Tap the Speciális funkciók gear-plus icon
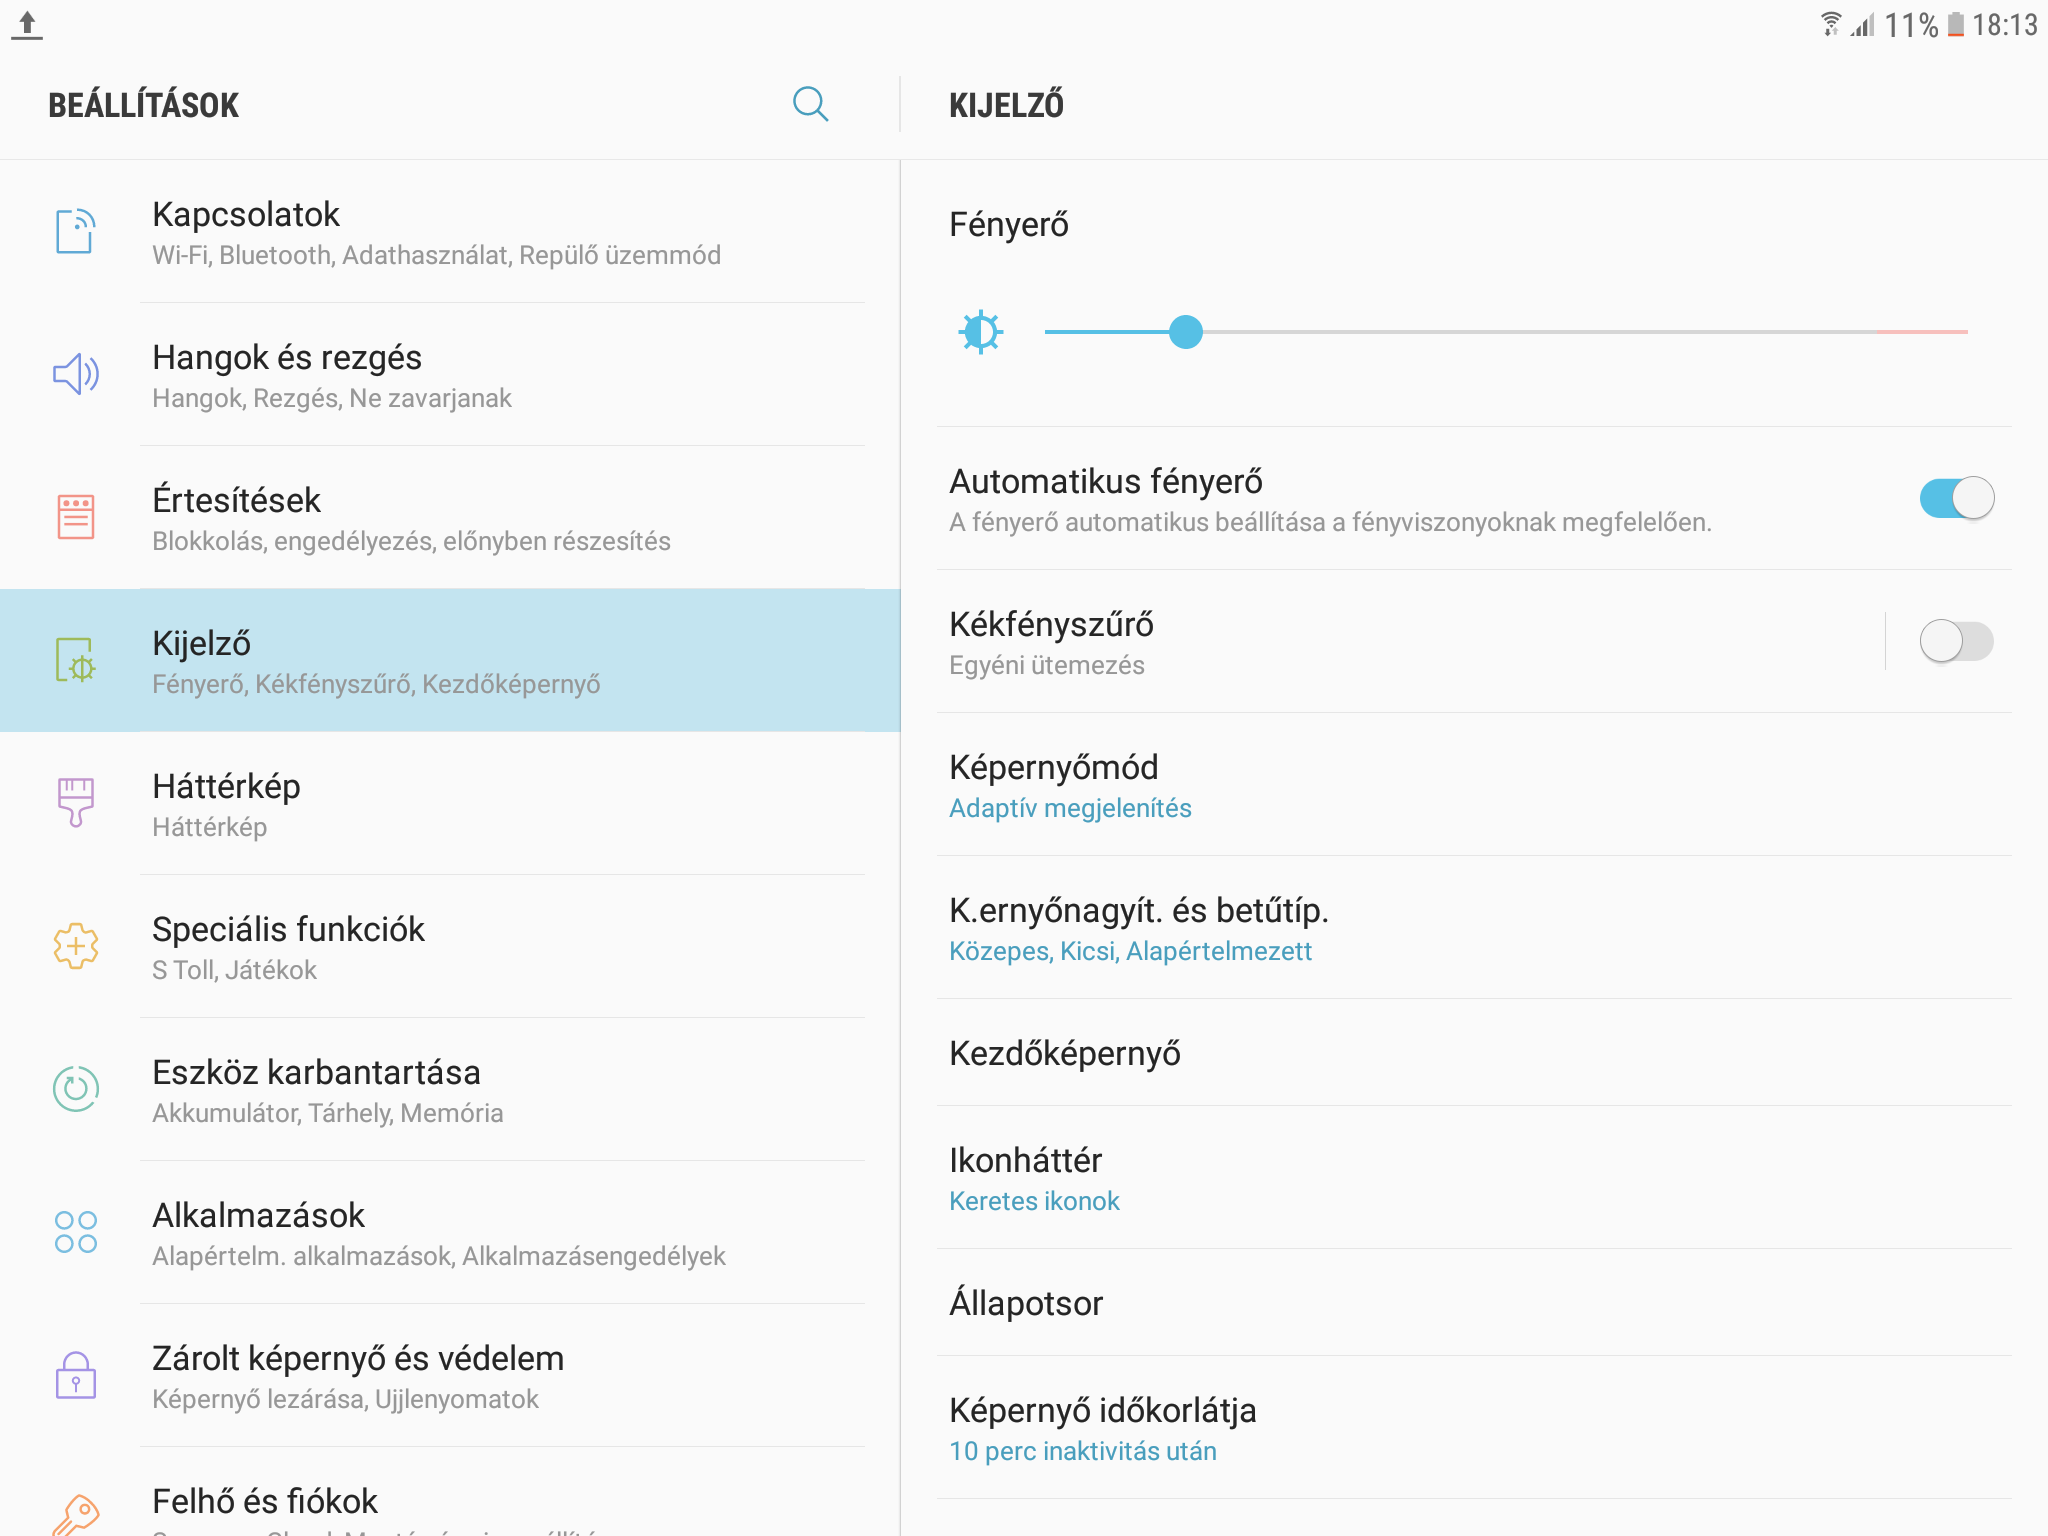Screen dimensions: 2048x1536 click(x=76, y=946)
